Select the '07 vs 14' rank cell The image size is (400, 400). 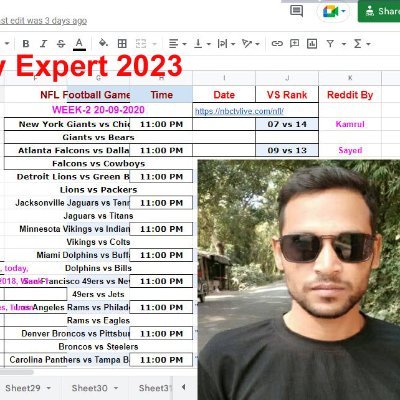[x=287, y=124]
